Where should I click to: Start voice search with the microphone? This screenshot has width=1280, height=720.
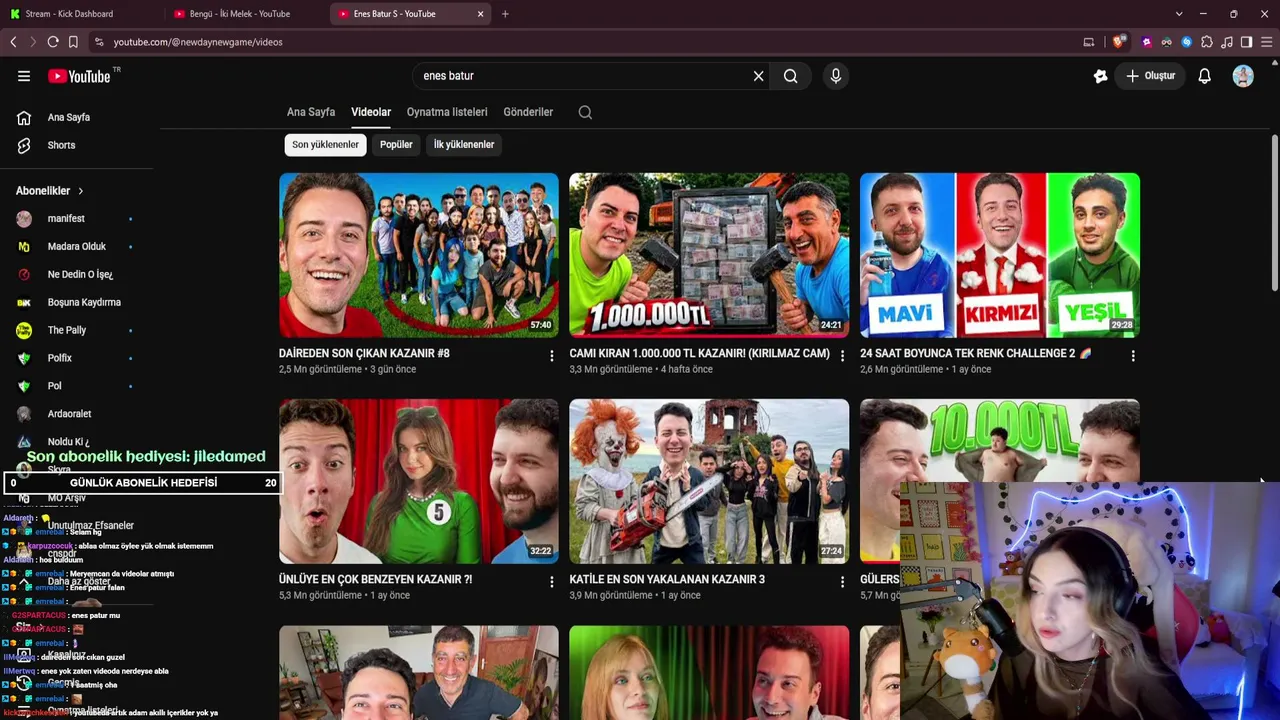tap(836, 76)
